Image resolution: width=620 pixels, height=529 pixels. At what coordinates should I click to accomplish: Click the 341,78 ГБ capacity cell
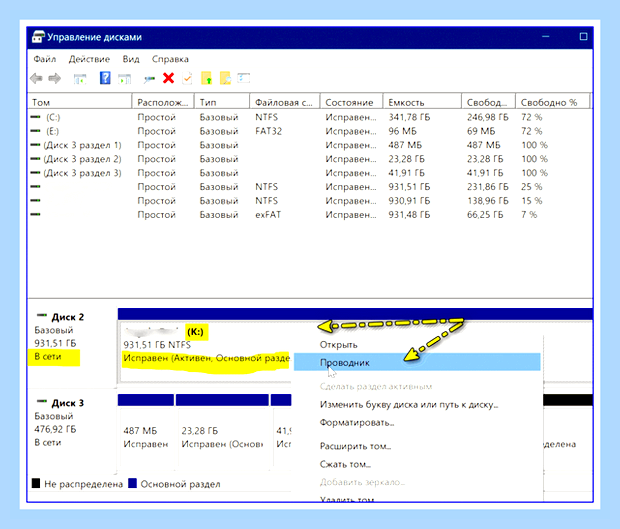[x=409, y=117]
